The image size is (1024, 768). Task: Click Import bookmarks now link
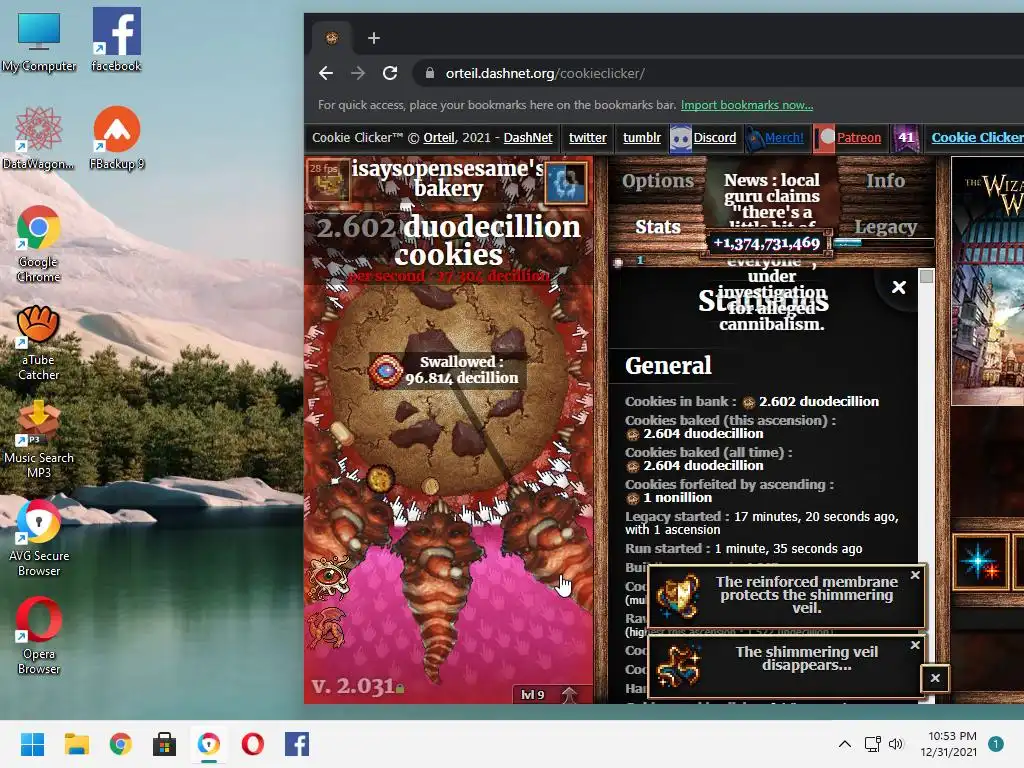pyautogui.click(x=746, y=105)
